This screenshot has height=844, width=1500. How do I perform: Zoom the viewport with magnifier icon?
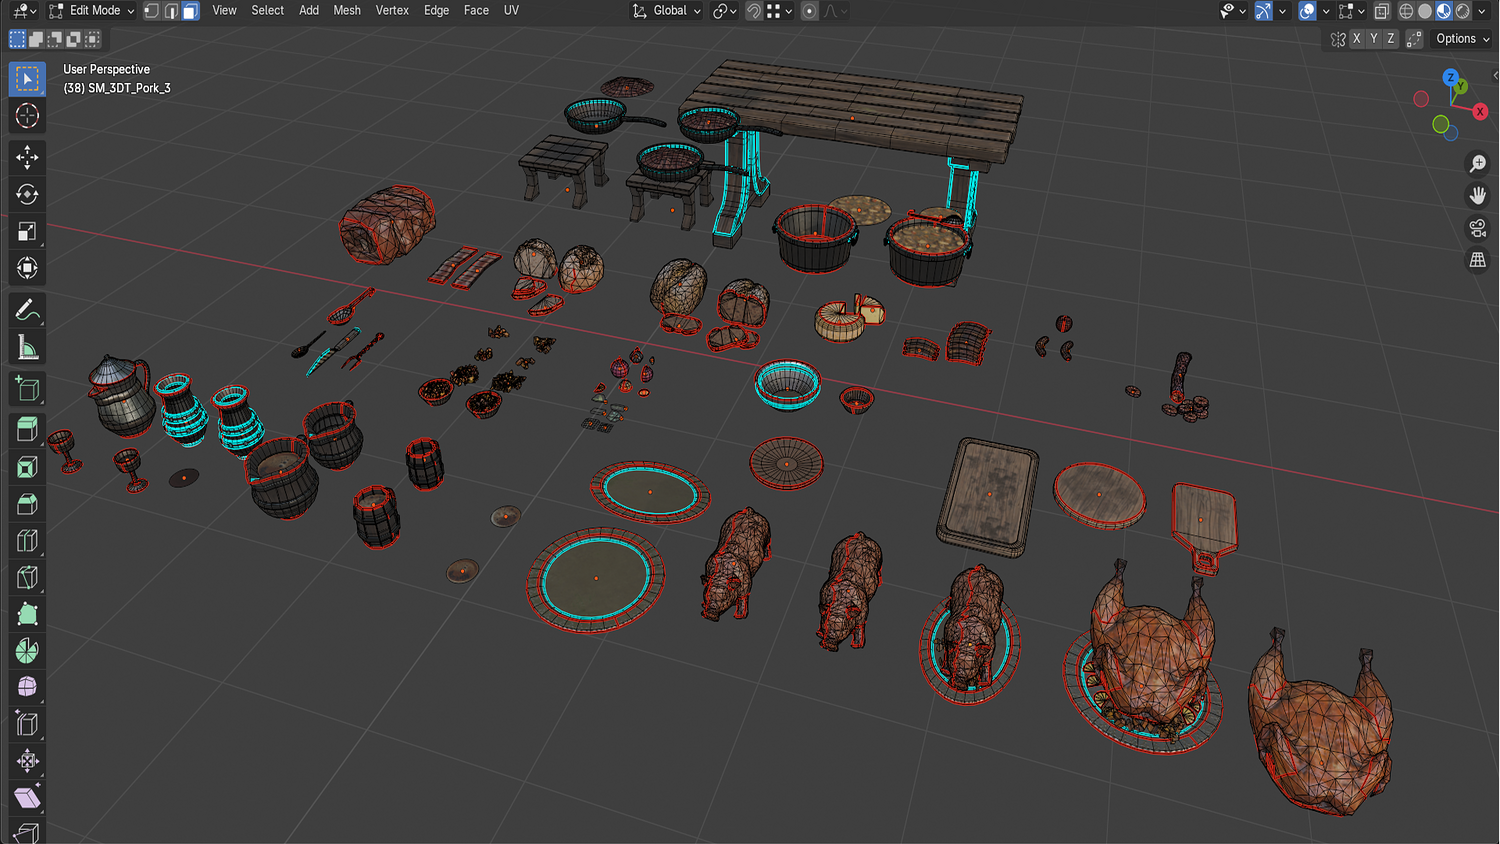(x=1478, y=163)
